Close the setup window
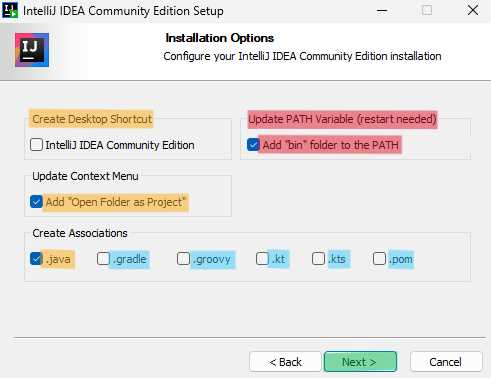Screen dimensions: 491x378 tap(473, 10)
